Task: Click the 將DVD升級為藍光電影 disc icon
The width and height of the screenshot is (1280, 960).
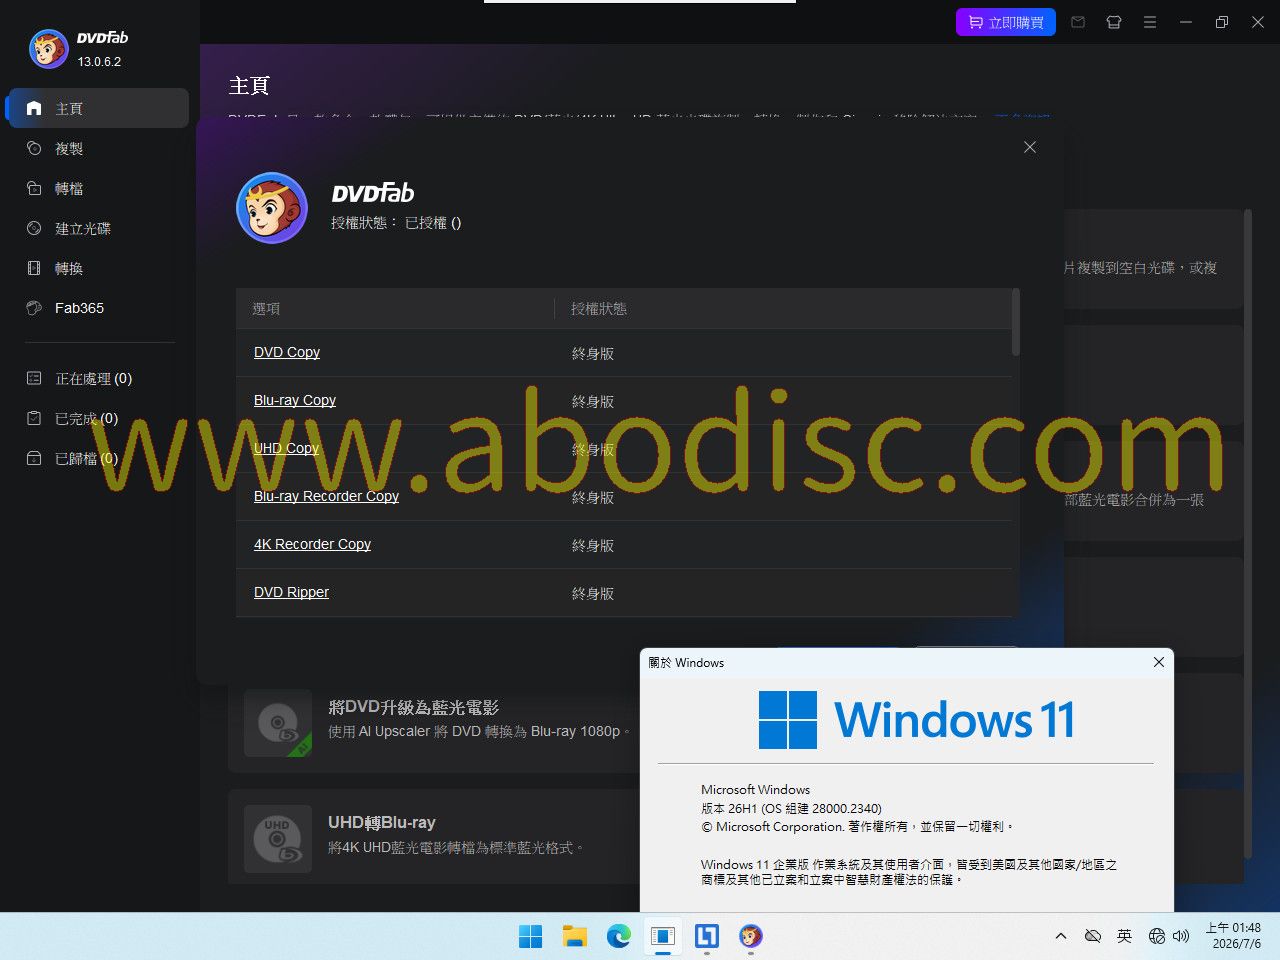Action: click(x=278, y=722)
